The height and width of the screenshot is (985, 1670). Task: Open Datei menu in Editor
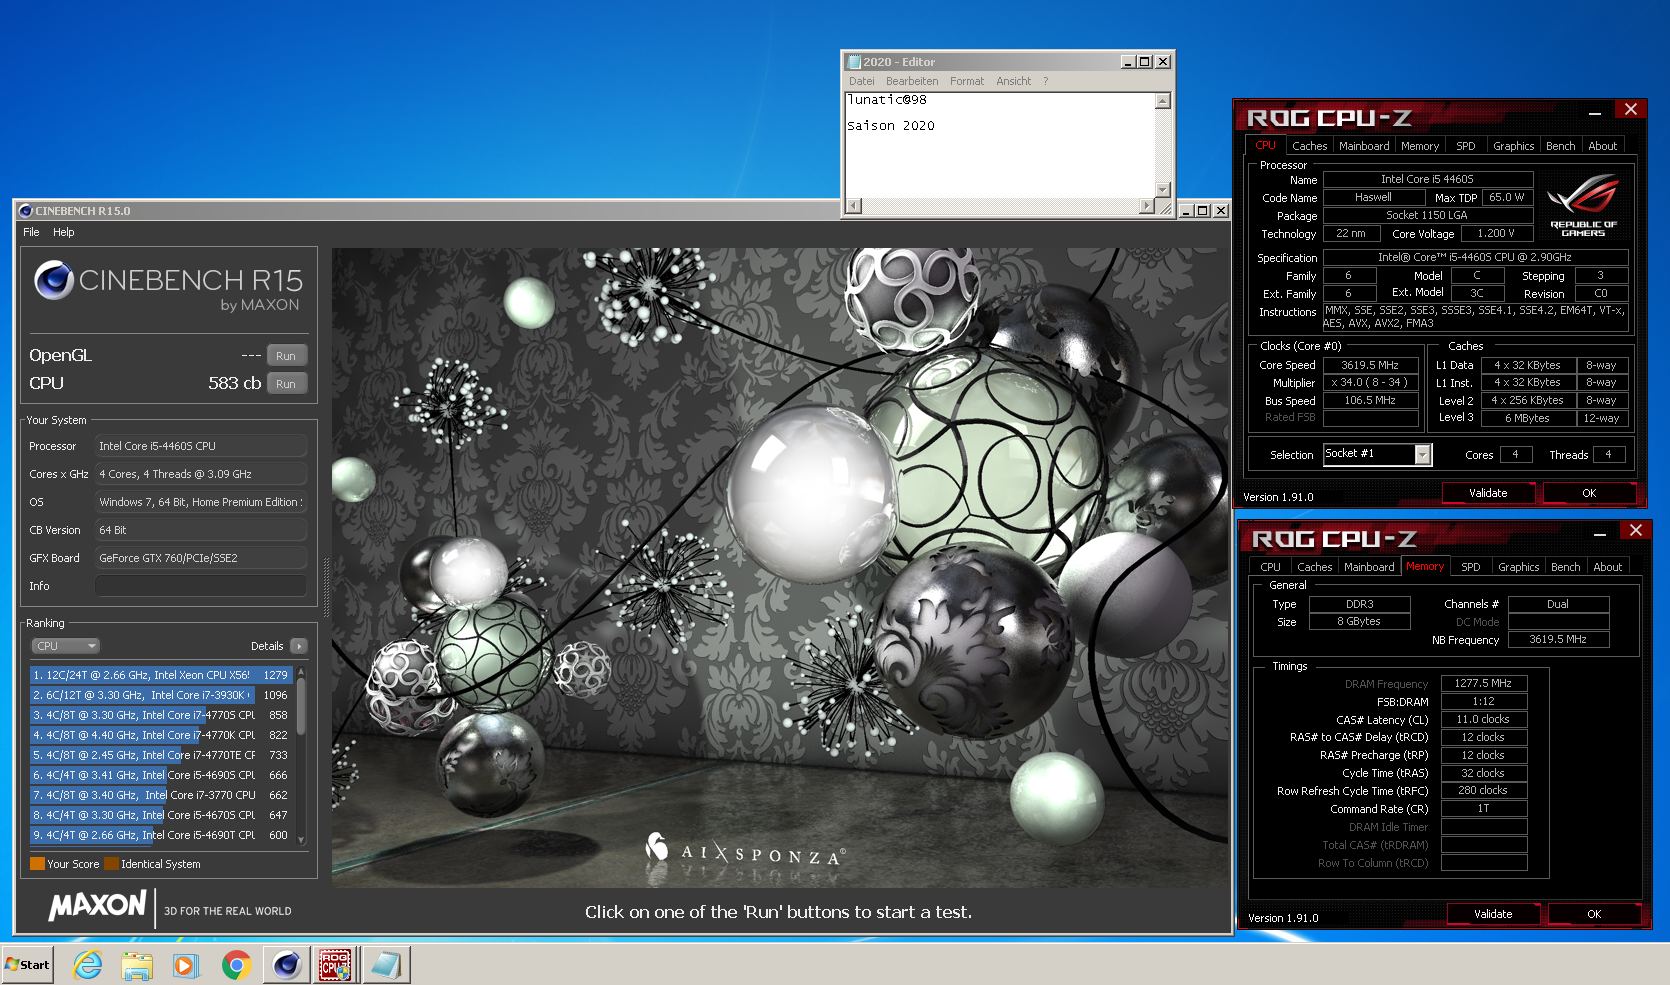pos(862,81)
